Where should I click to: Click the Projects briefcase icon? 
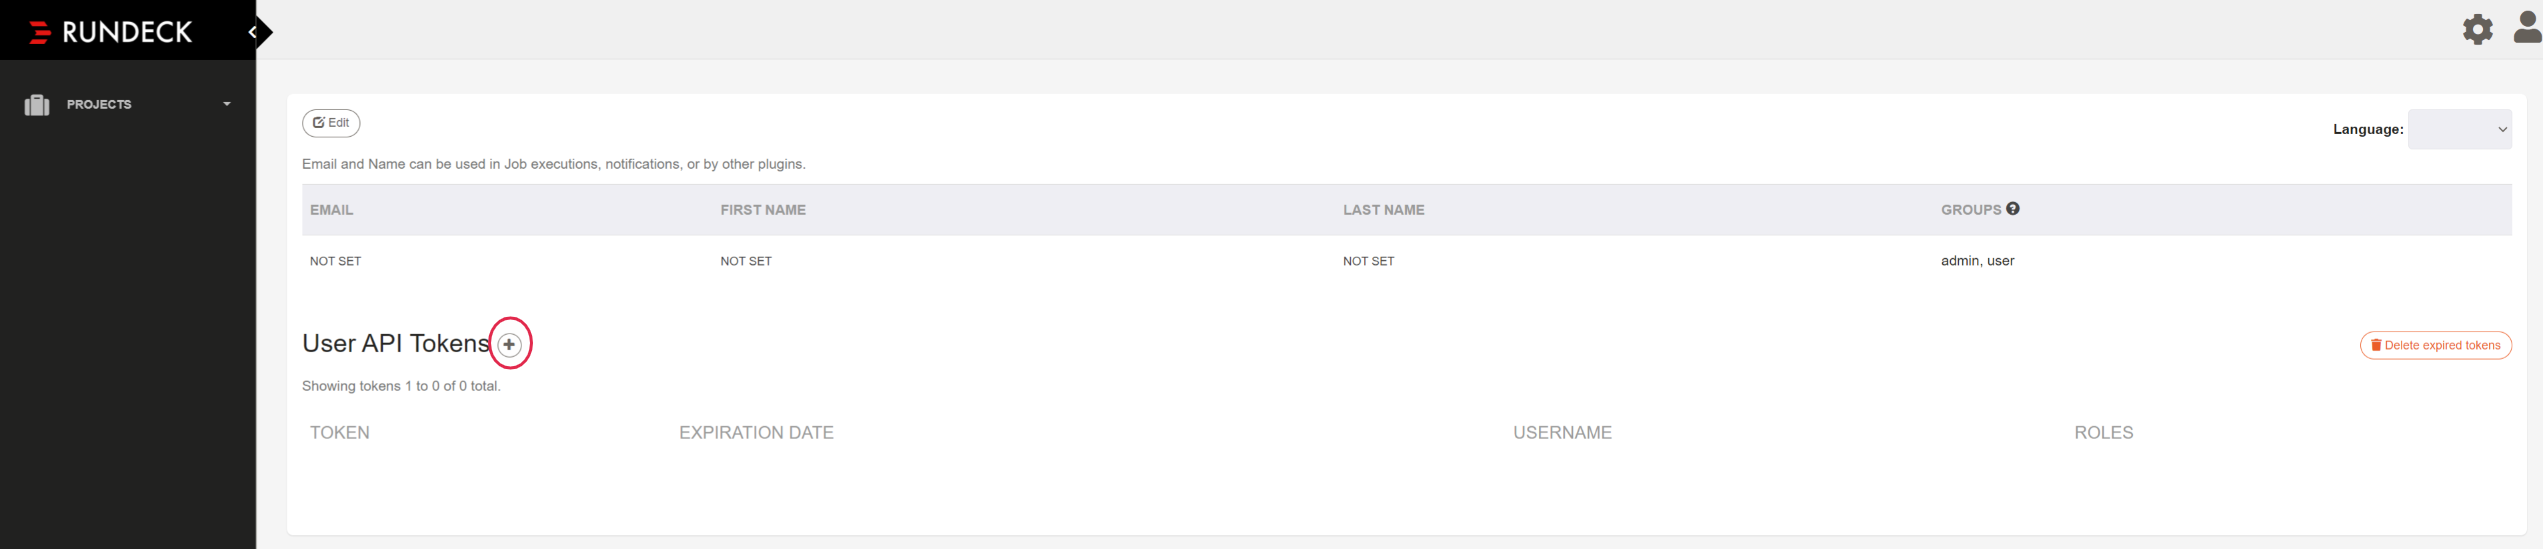(x=37, y=105)
